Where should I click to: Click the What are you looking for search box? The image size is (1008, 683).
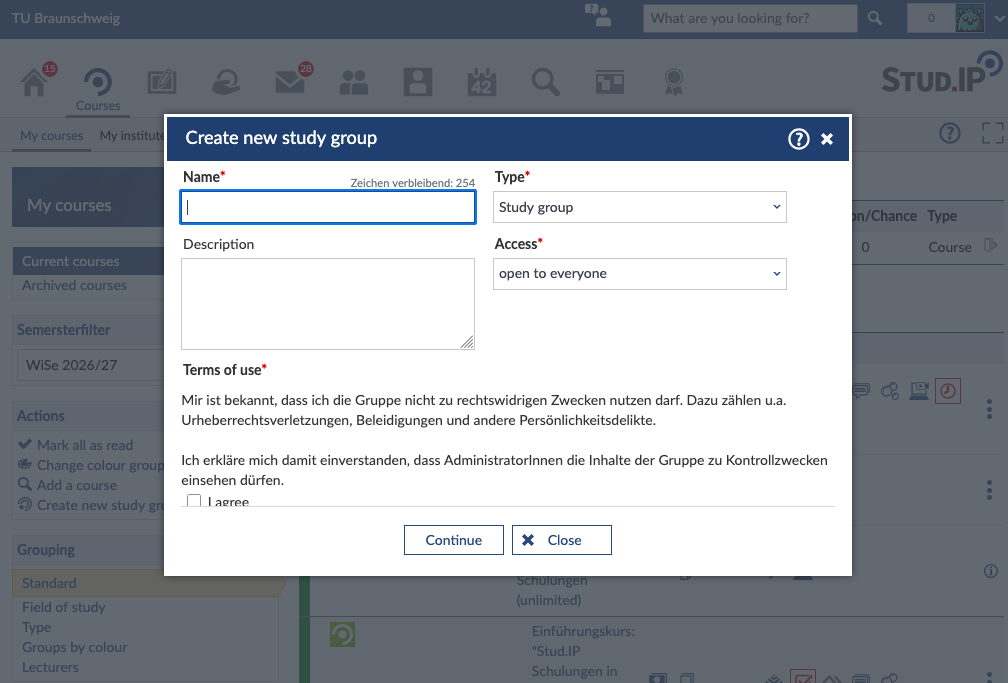(750, 18)
